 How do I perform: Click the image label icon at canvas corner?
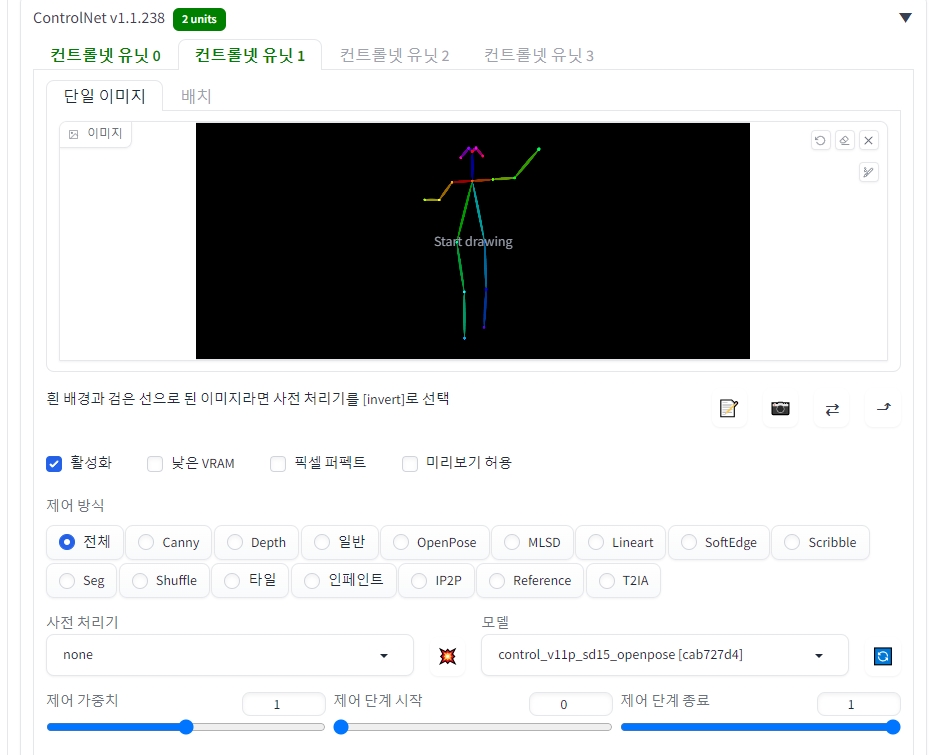click(x=73, y=134)
